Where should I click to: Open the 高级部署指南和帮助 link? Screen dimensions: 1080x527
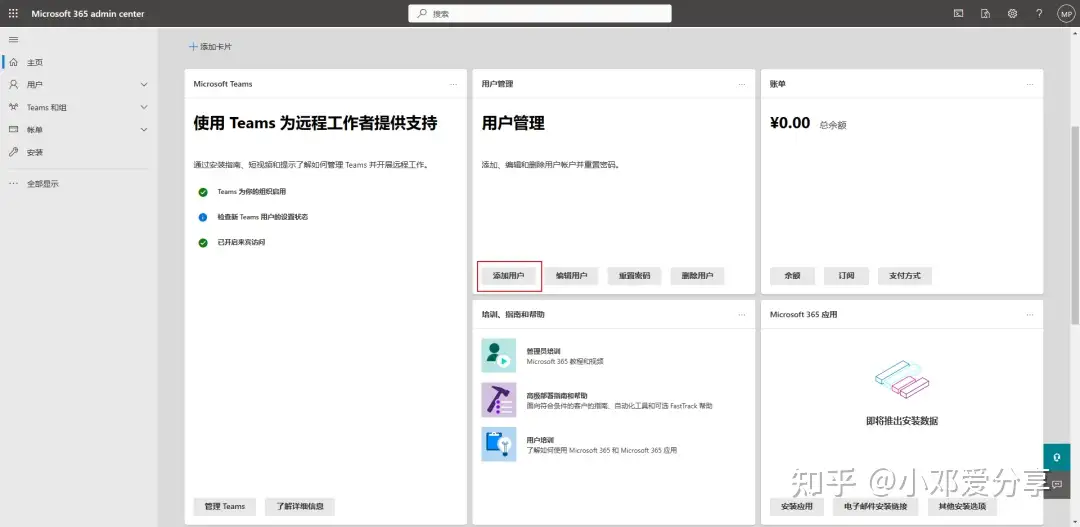[557, 395]
